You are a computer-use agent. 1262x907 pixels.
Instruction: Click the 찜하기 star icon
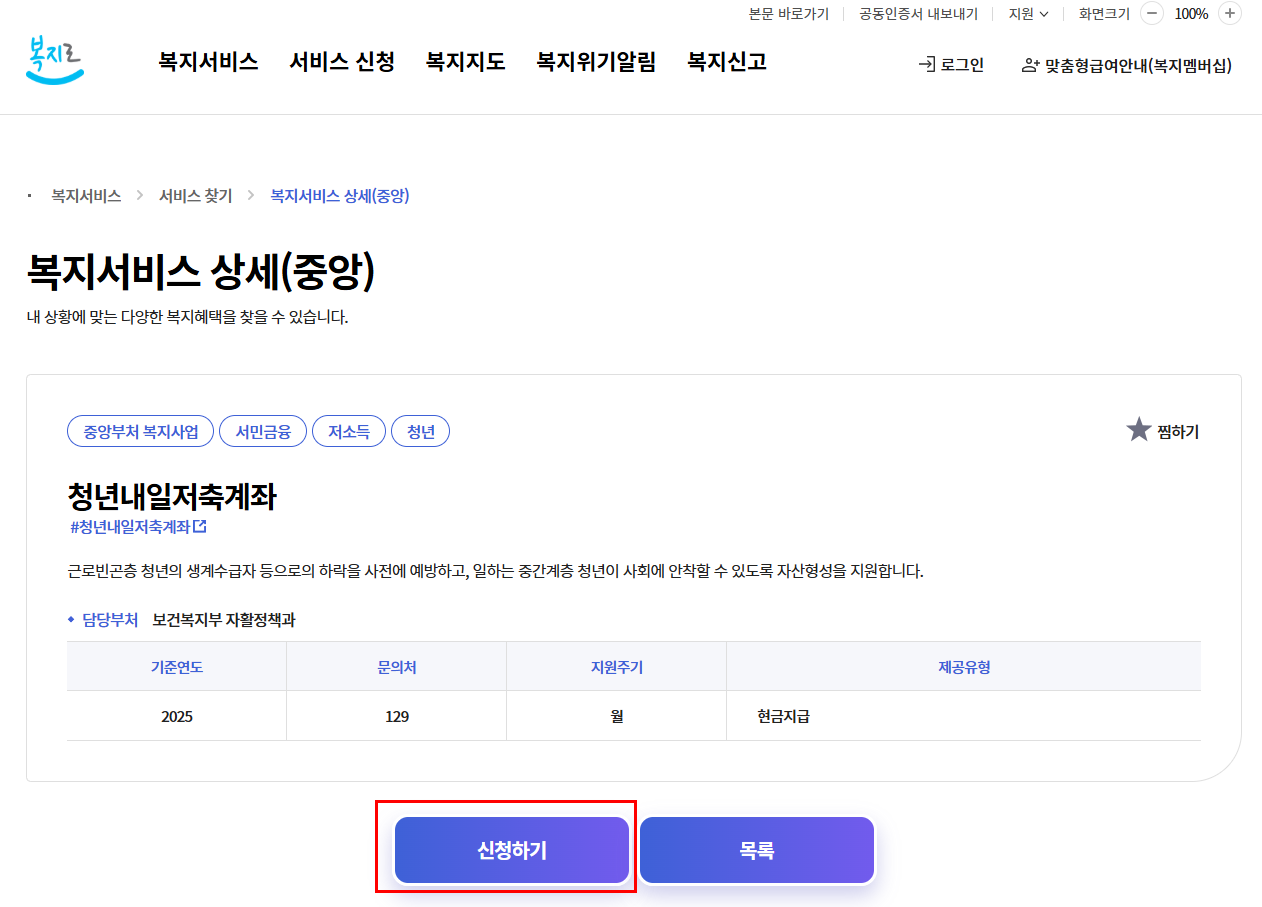pos(1139,431)
